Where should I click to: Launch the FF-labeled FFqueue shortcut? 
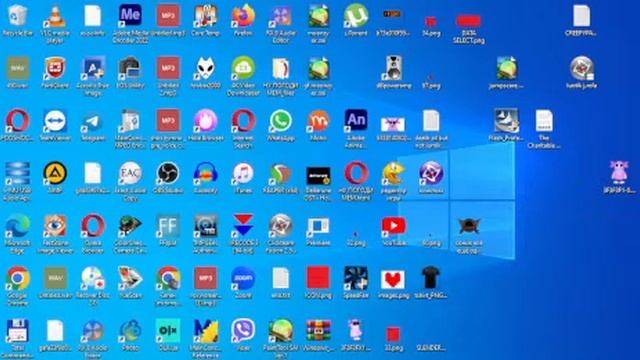pyautogui.click(x=168, y=226)
